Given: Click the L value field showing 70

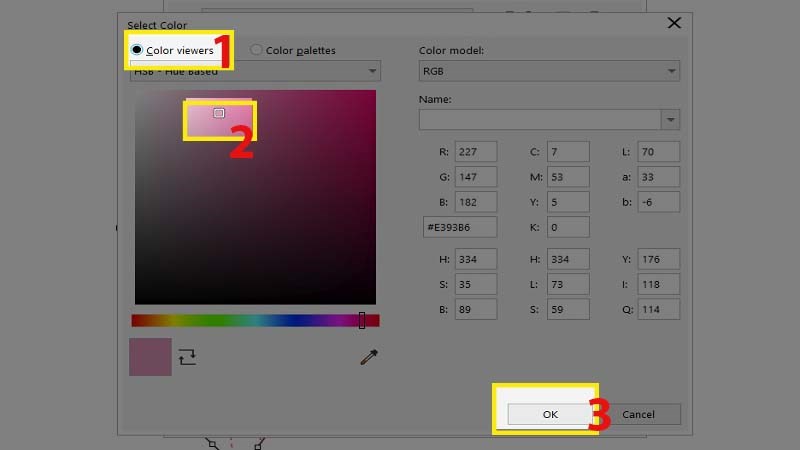Looking at the screenshot, I should [659, 153].
